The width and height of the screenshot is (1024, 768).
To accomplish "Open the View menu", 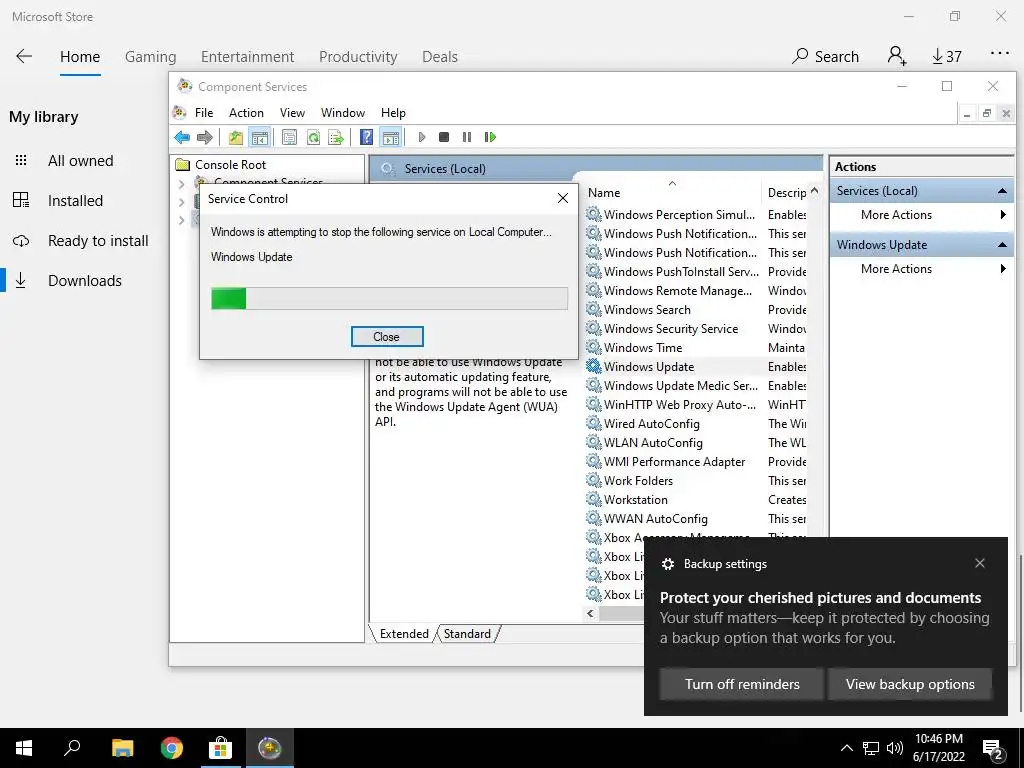I will coord(292,113).
